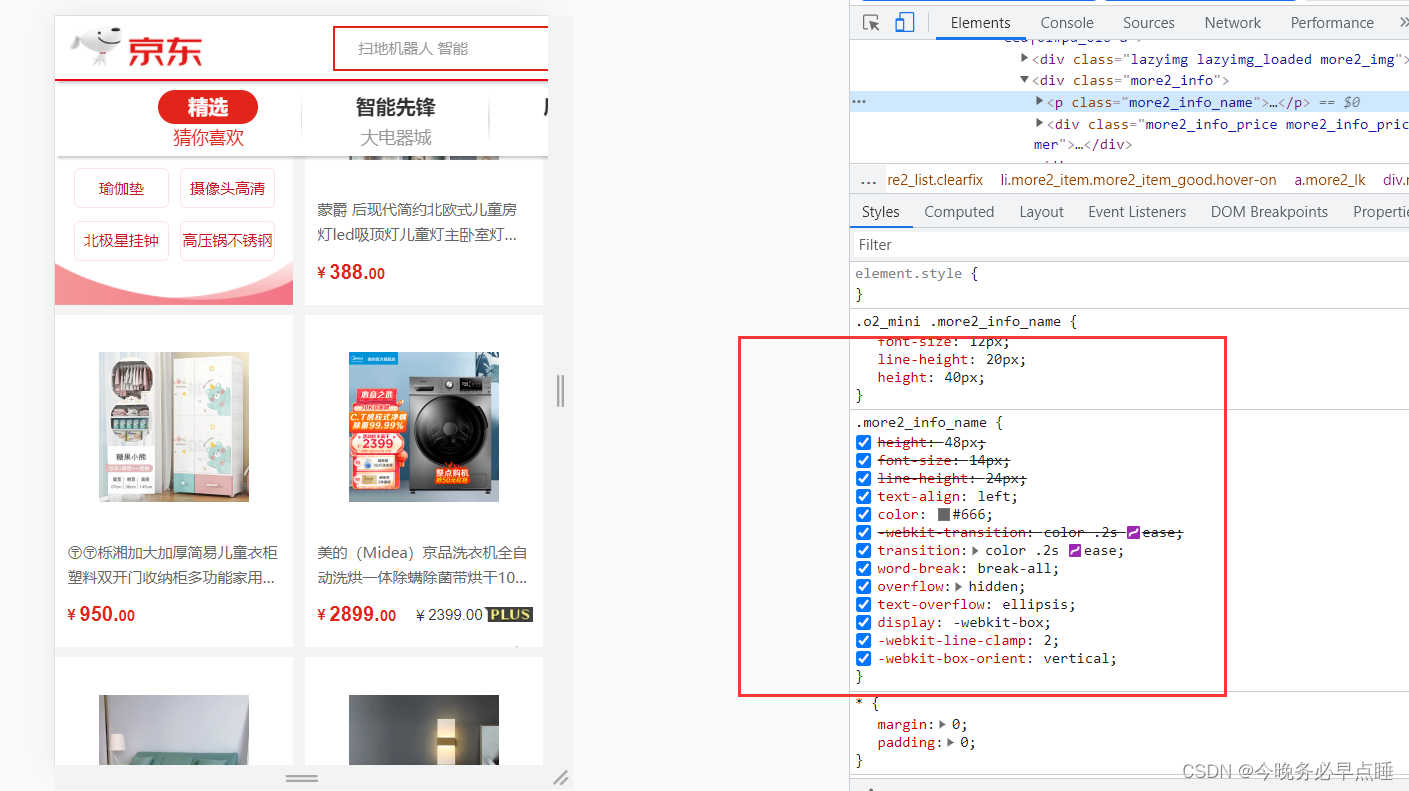Click the corner diagonal resize handle
Image resolution: width=1409 pixels, height=791 pixels.
(x=561, y=777)
